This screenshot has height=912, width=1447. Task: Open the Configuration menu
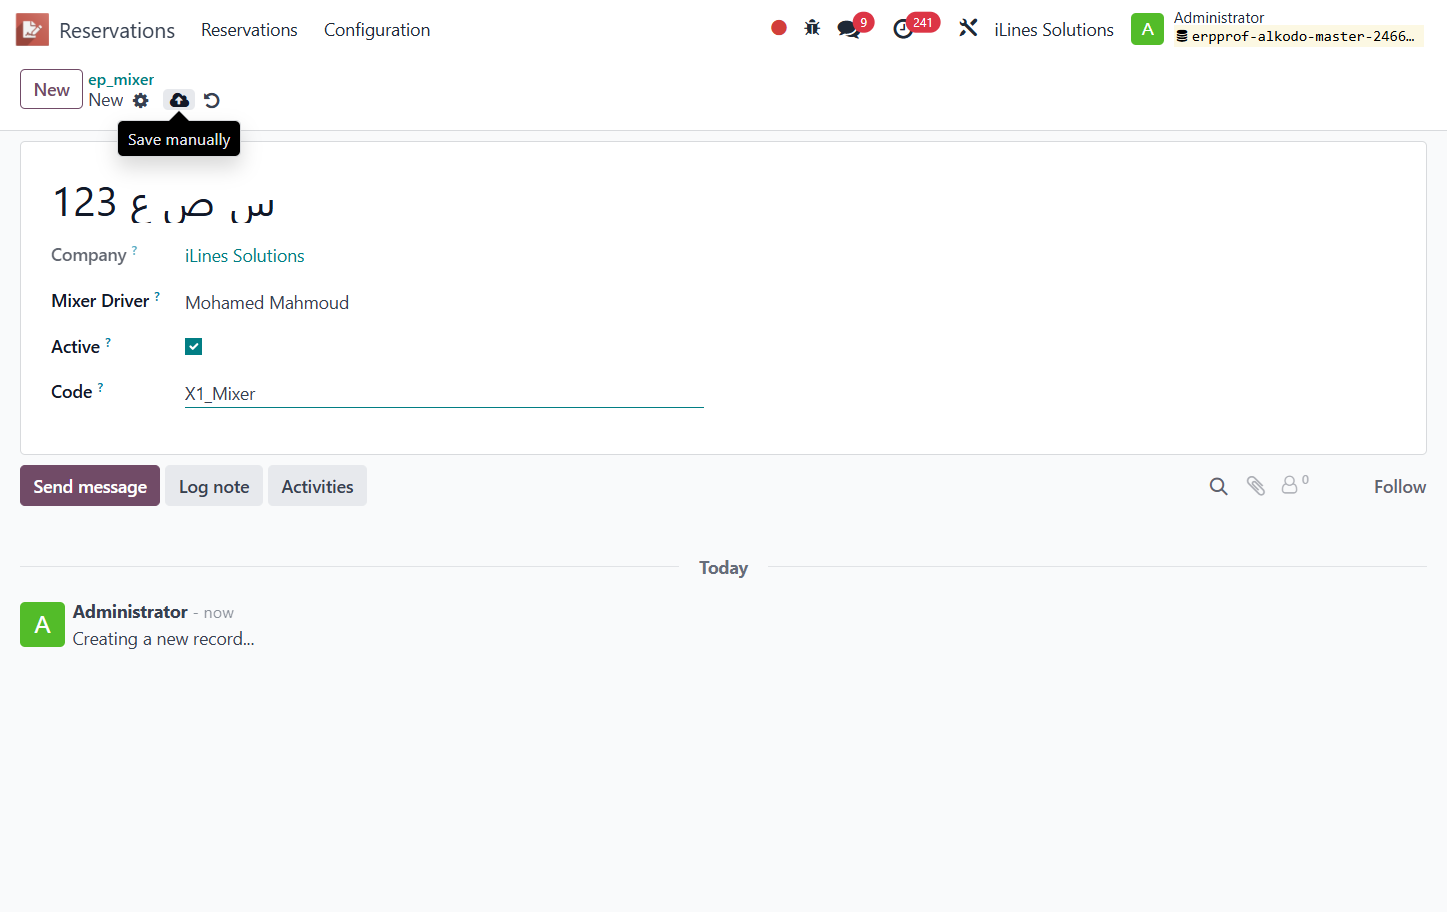[377, 30]
